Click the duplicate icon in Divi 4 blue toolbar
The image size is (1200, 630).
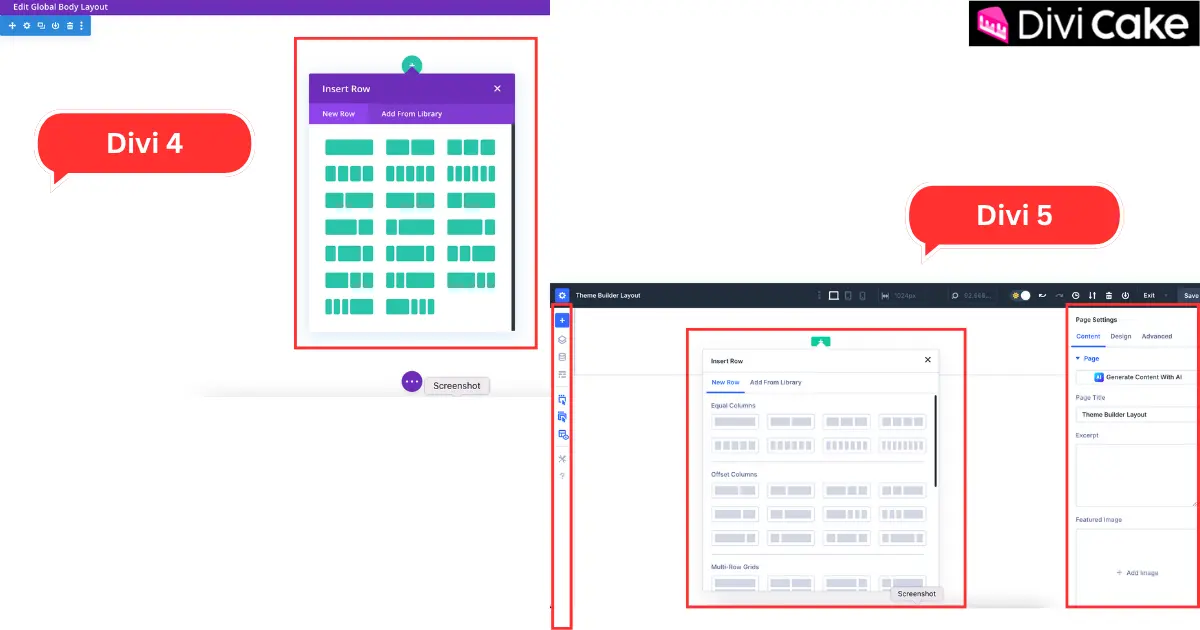pos(41,25)
